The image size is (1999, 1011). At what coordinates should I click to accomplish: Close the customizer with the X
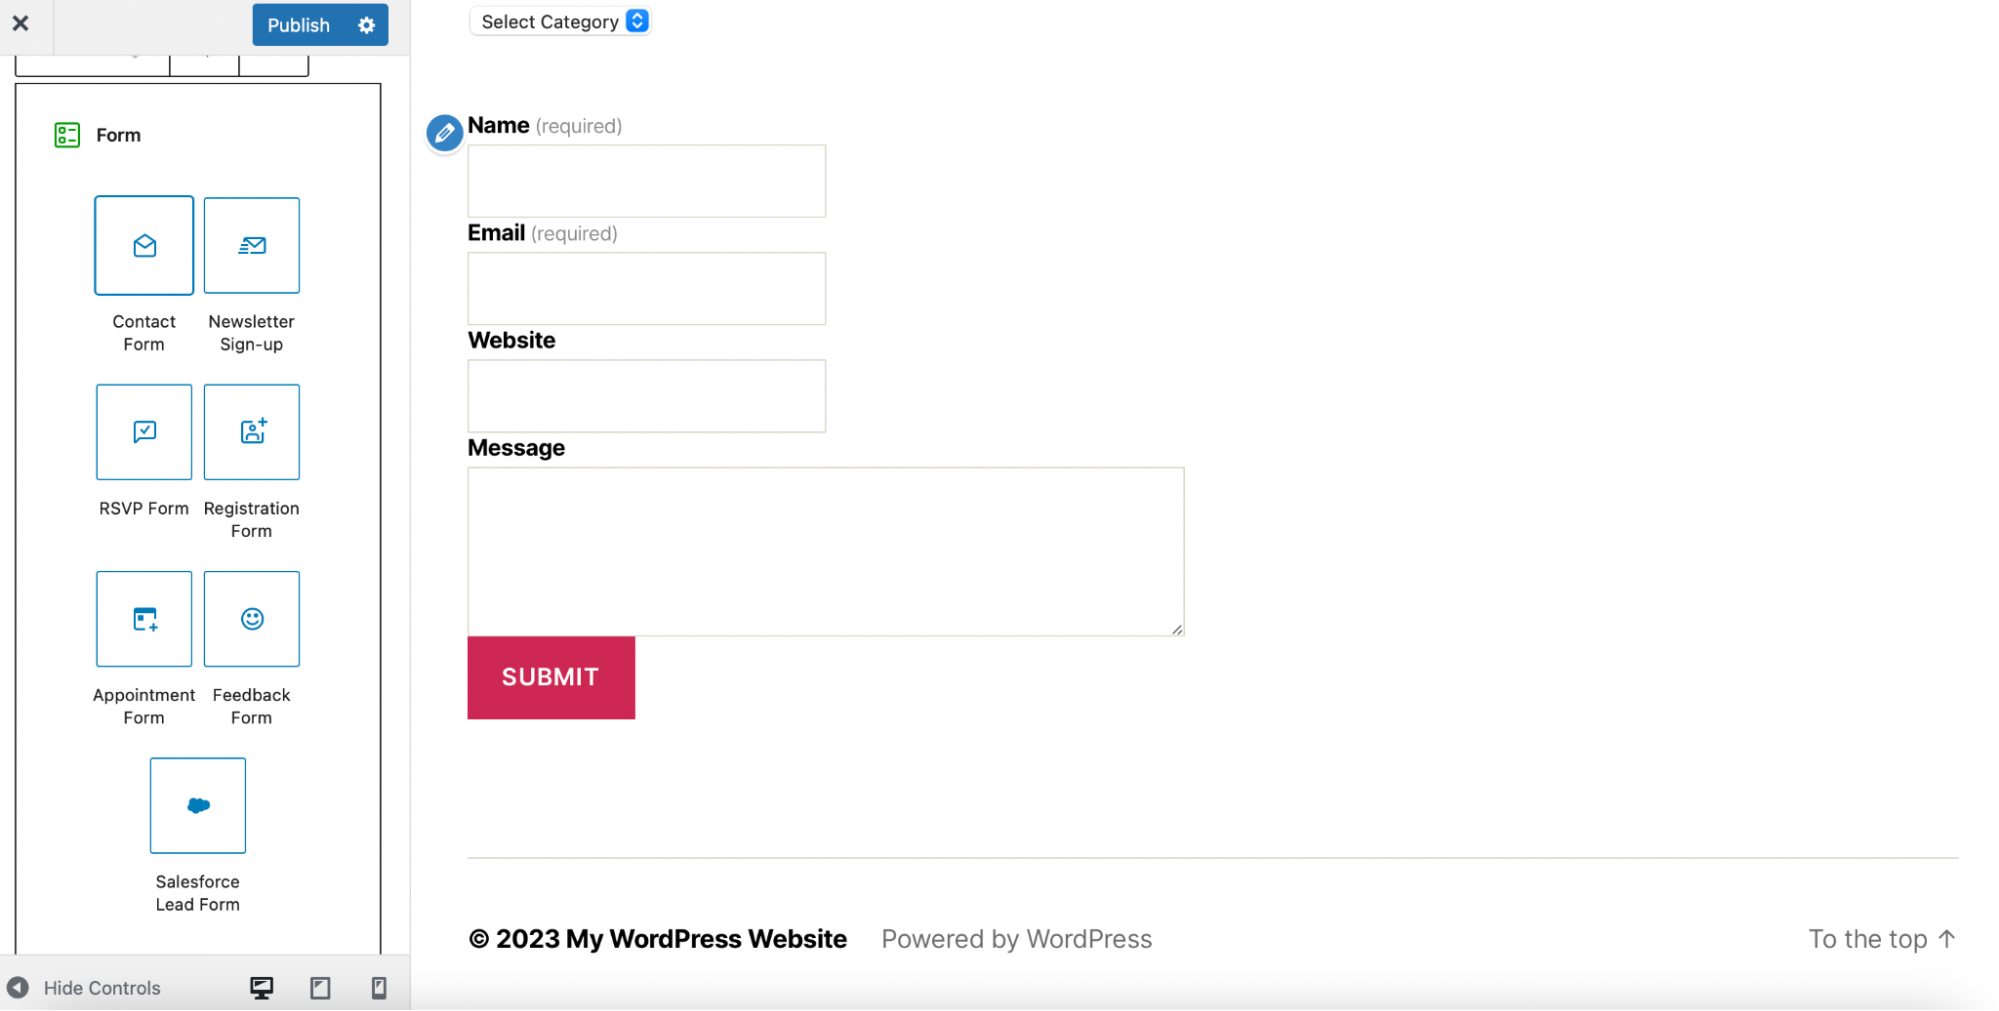(21, 23)
